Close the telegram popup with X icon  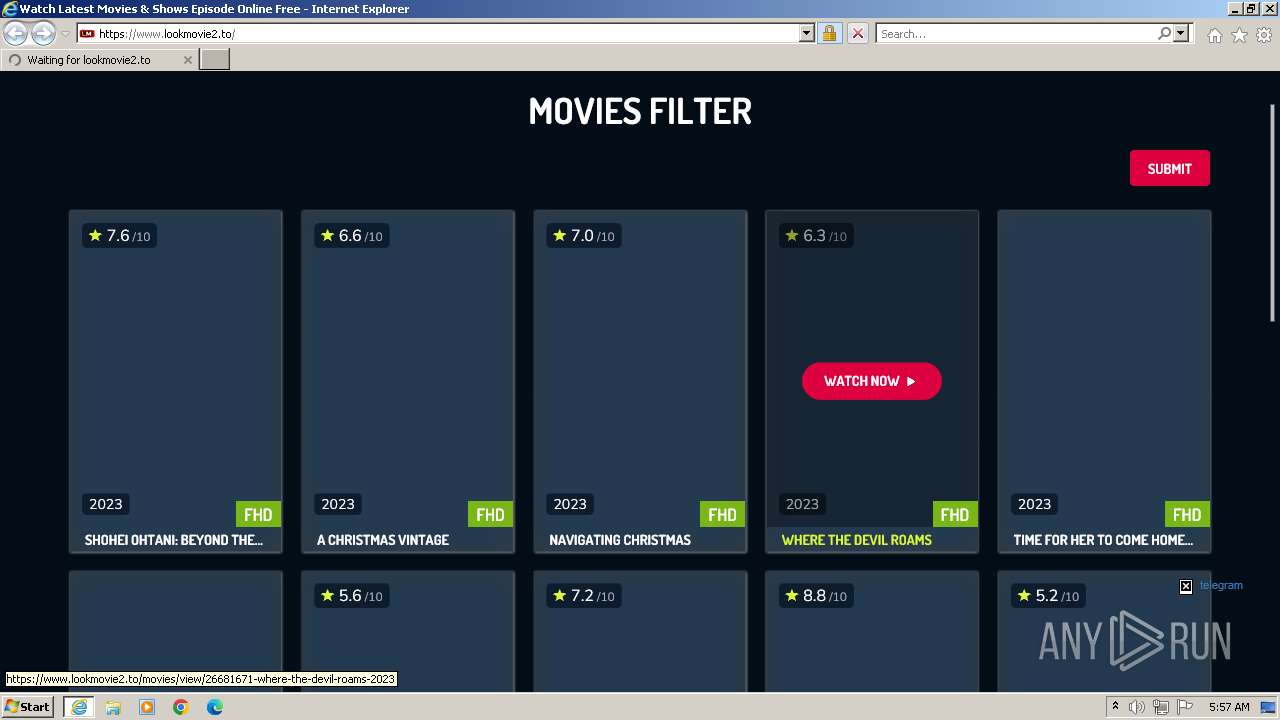[1186, 586]
